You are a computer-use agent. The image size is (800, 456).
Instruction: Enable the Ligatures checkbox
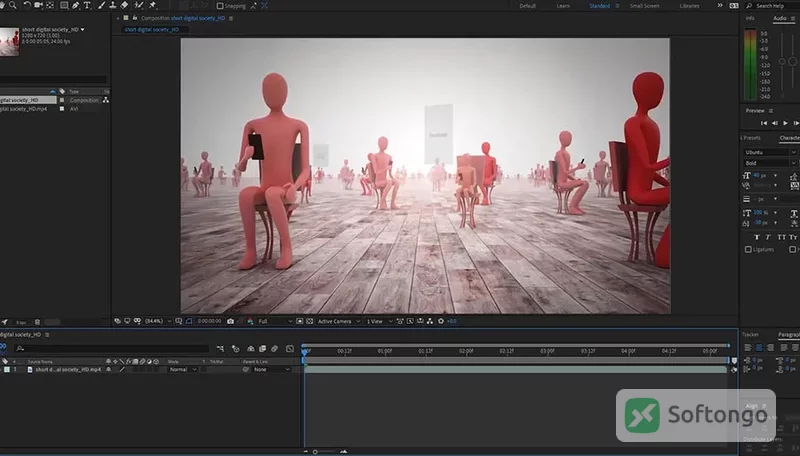[748, 249]
